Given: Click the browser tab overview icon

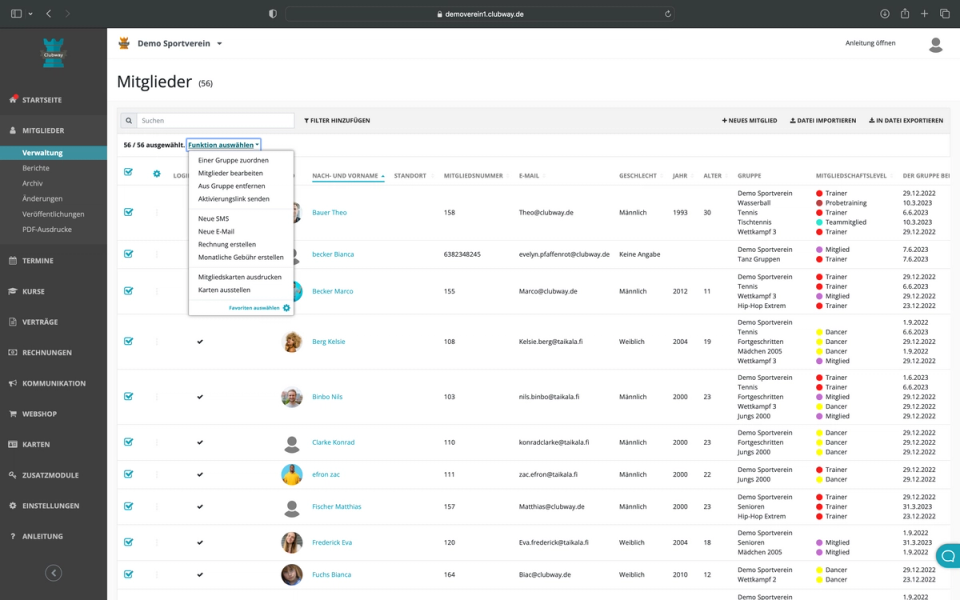Looking at the screenshot, I should [x=945, y=13].
